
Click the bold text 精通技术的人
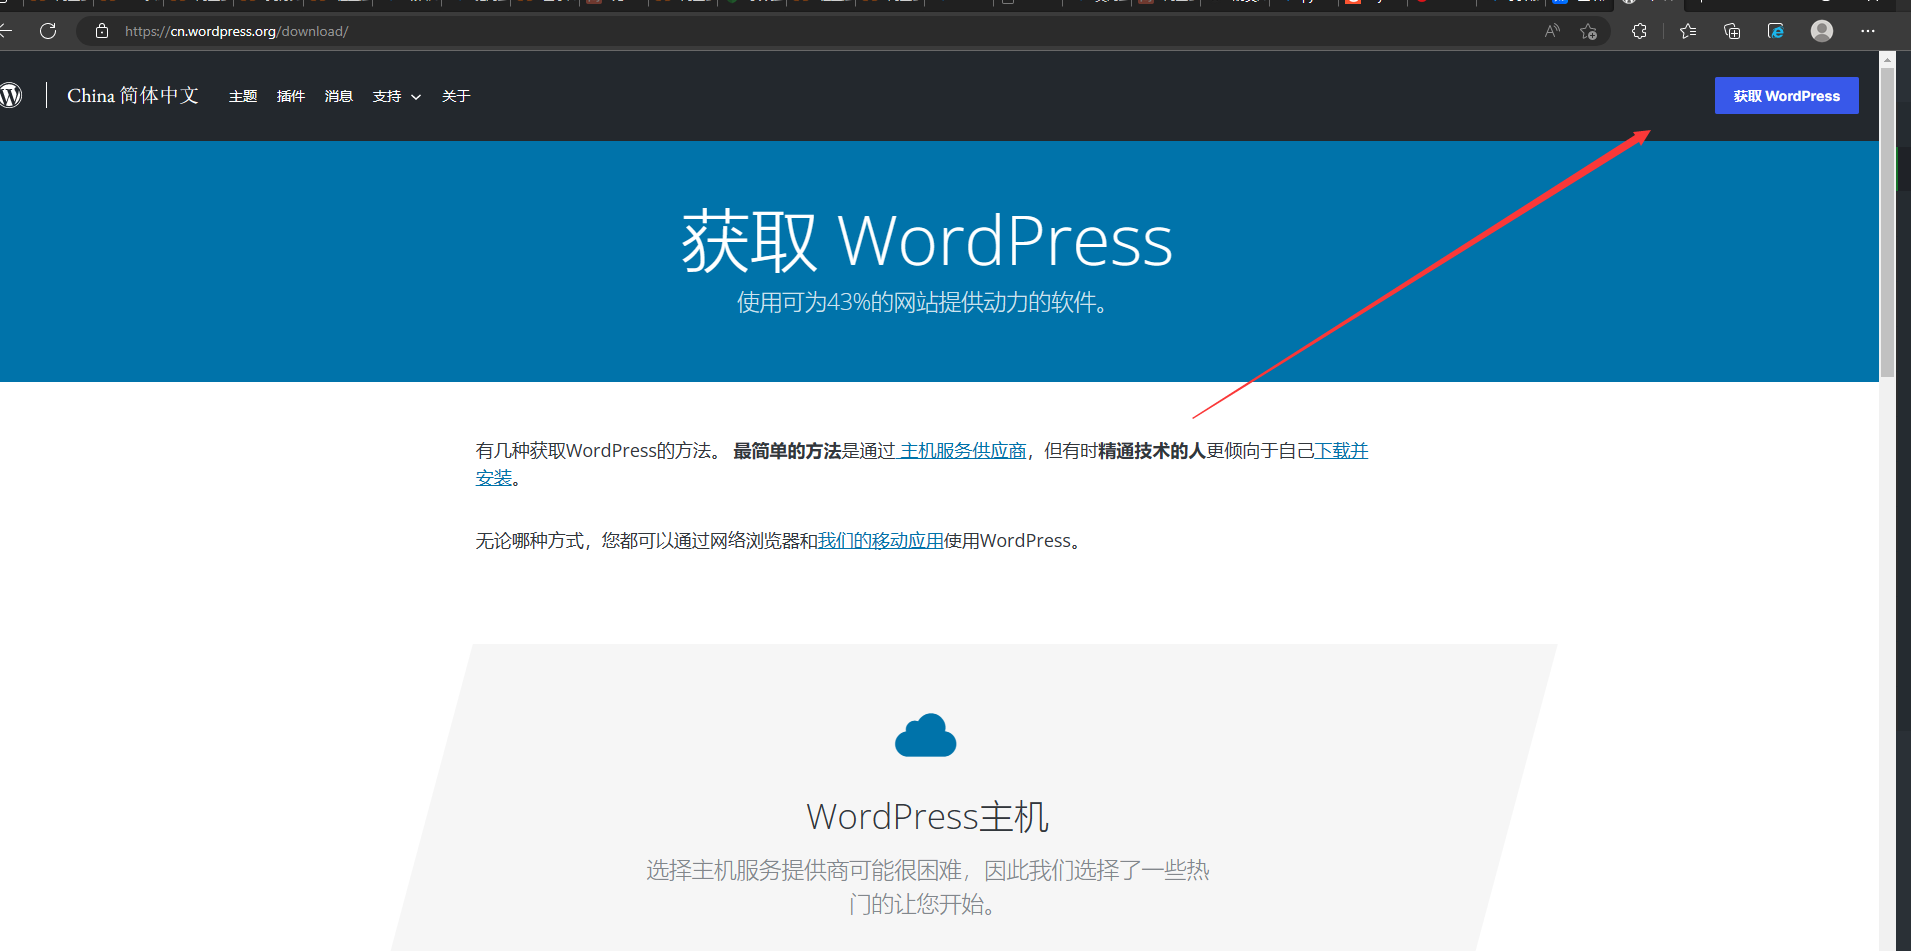click(x=1152, y=451)
